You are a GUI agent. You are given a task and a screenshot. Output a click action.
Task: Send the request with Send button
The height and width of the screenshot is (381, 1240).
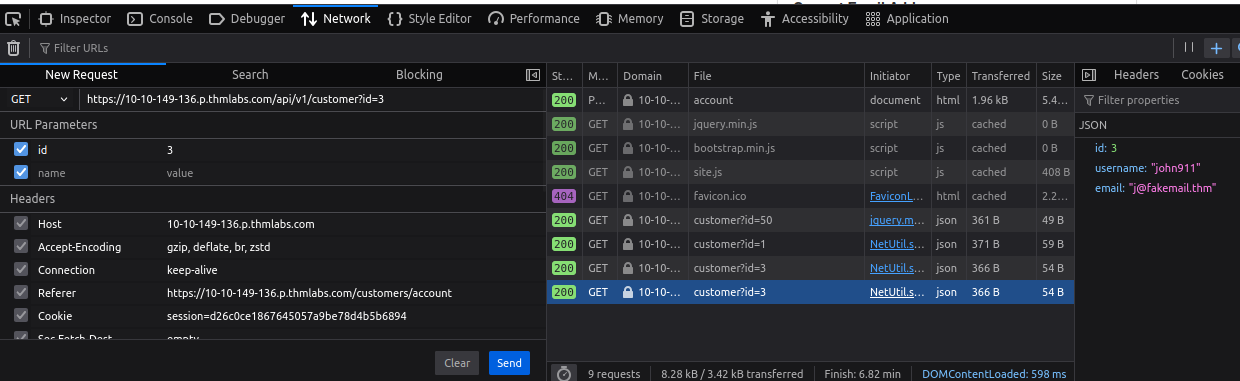click(x=510, y=363)
